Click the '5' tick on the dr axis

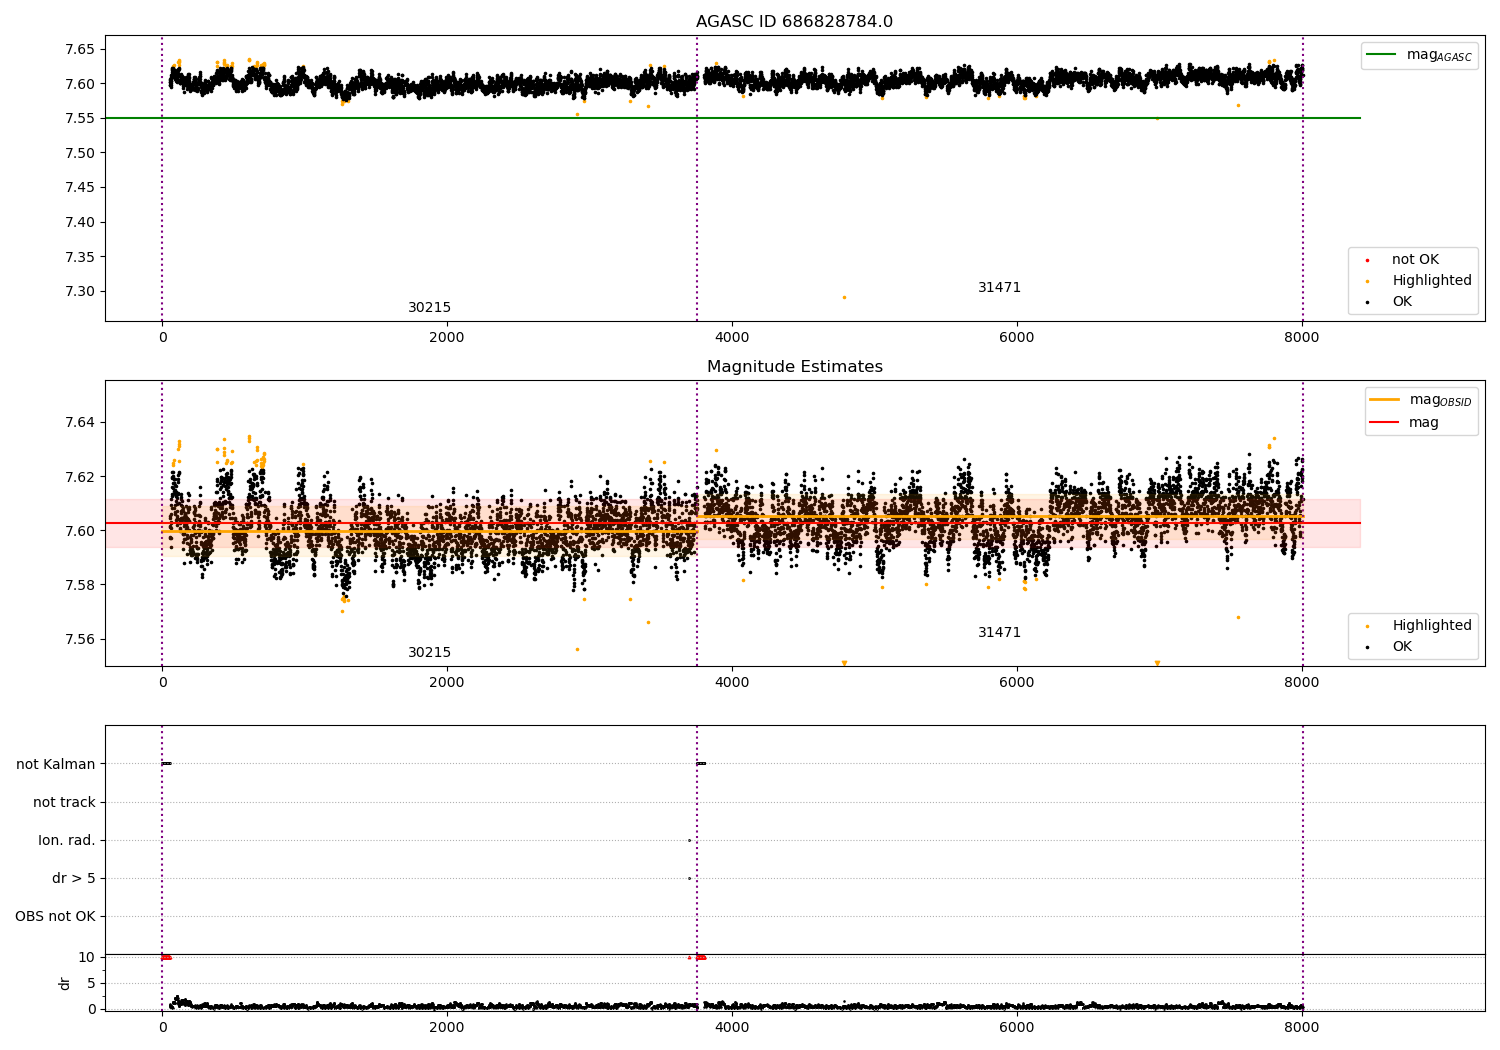91,983
